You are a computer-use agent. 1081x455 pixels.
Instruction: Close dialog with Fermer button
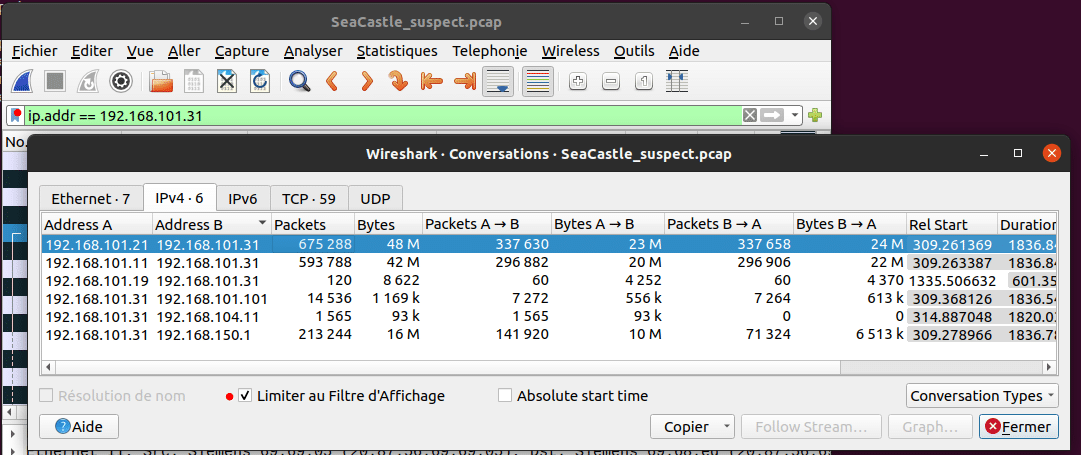[1018, 427]
